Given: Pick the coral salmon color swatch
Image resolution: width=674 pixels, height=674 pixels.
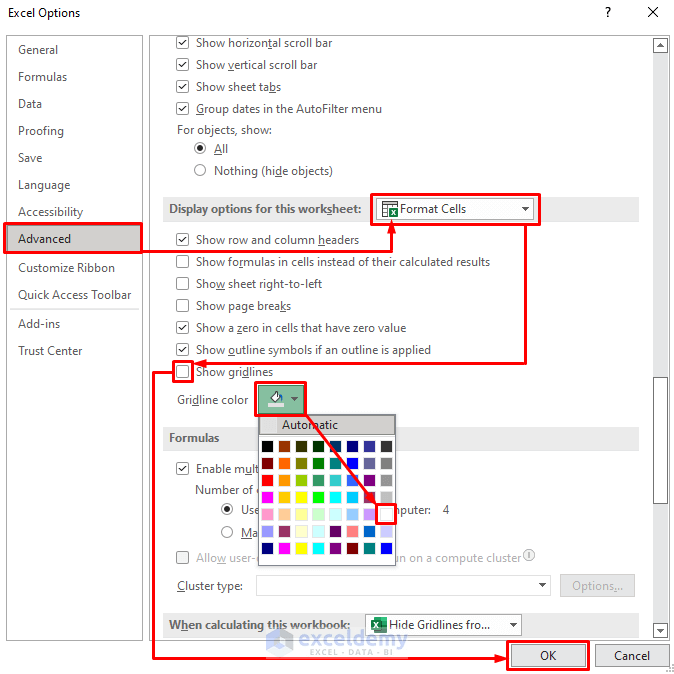Looking at the screenshot, I should point(352,531).
